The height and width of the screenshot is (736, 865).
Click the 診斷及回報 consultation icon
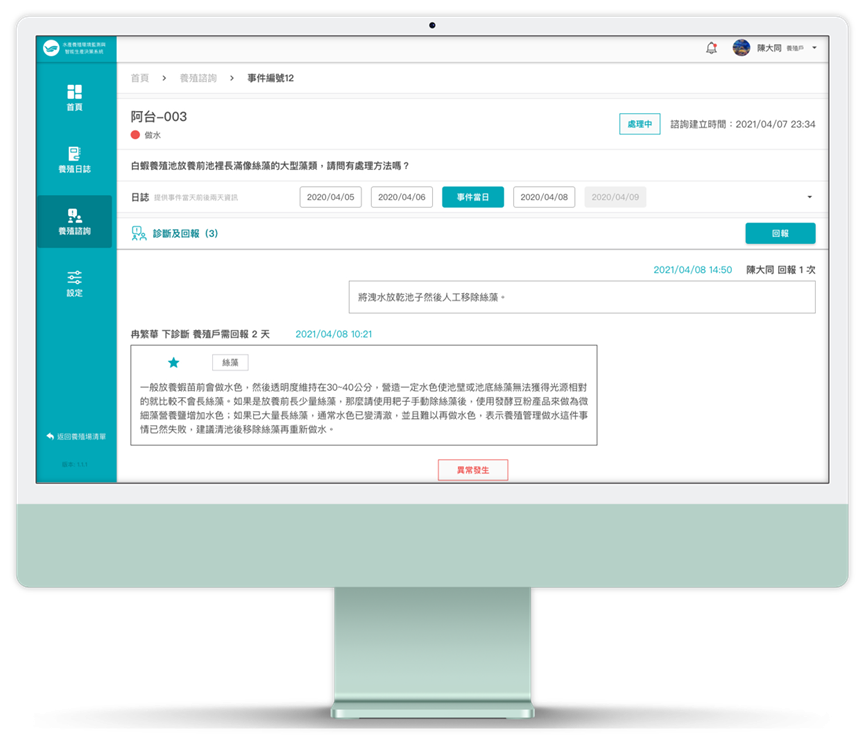tap(138, 233)
